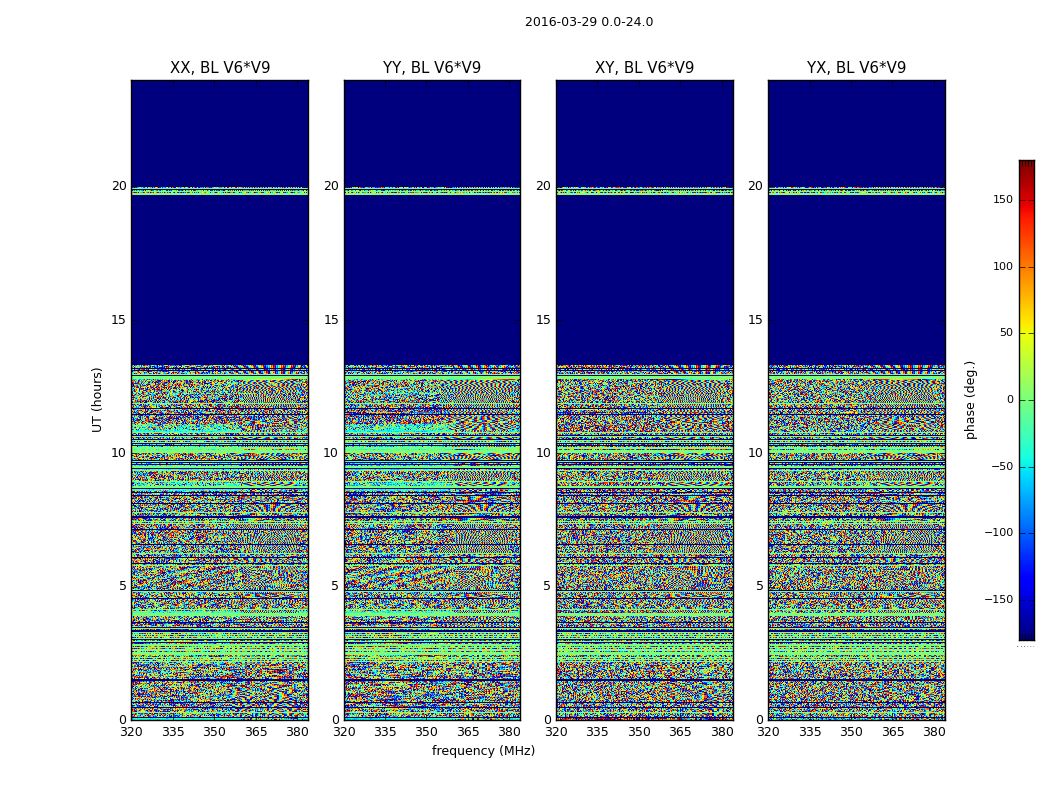1050x800 pixels.
Task: Click the '380' frequency tick under YX panel
Action: point(934,732)
